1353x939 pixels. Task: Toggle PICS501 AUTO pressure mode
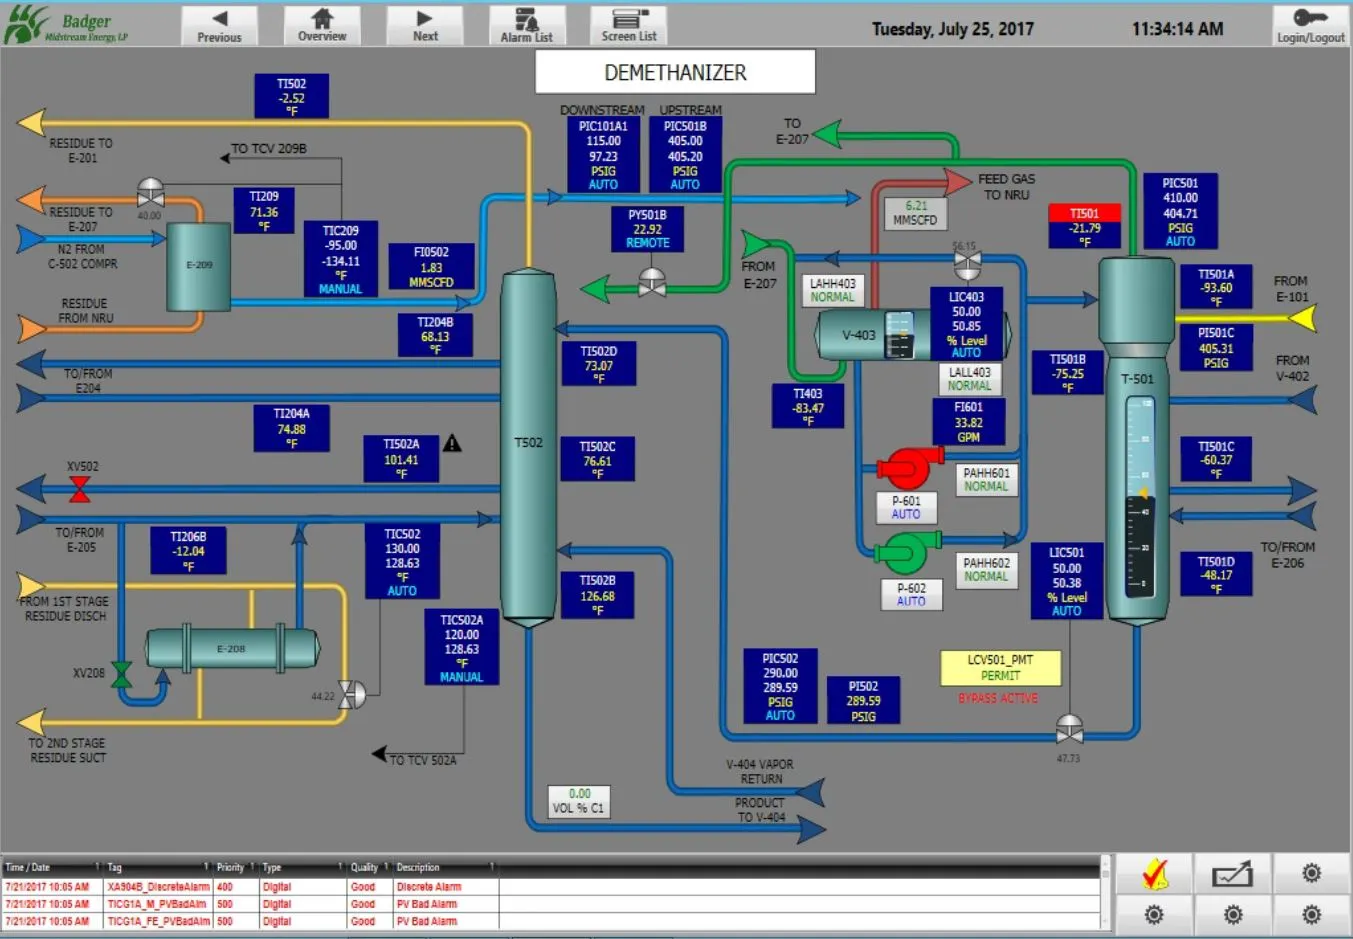(x=1181, y=240)
